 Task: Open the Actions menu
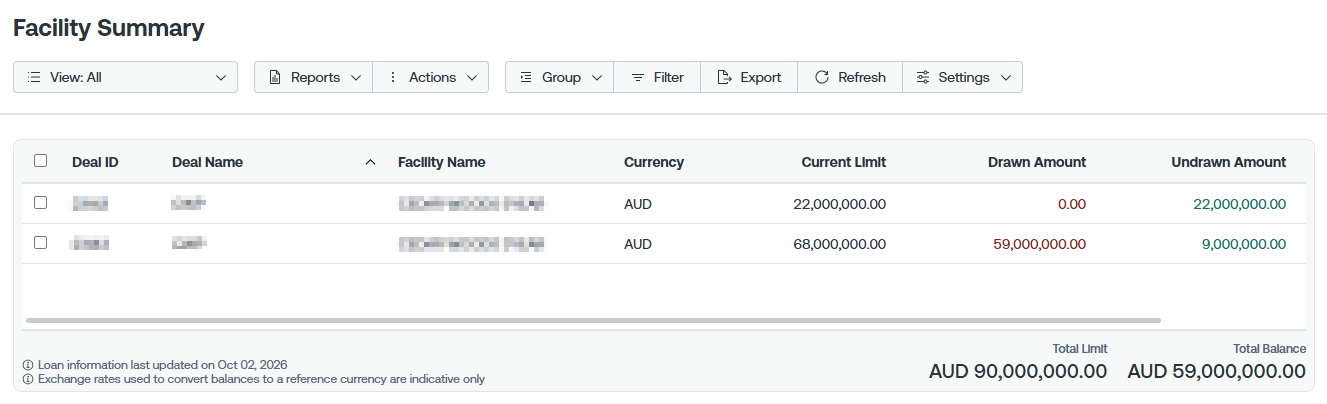[431, 77]
